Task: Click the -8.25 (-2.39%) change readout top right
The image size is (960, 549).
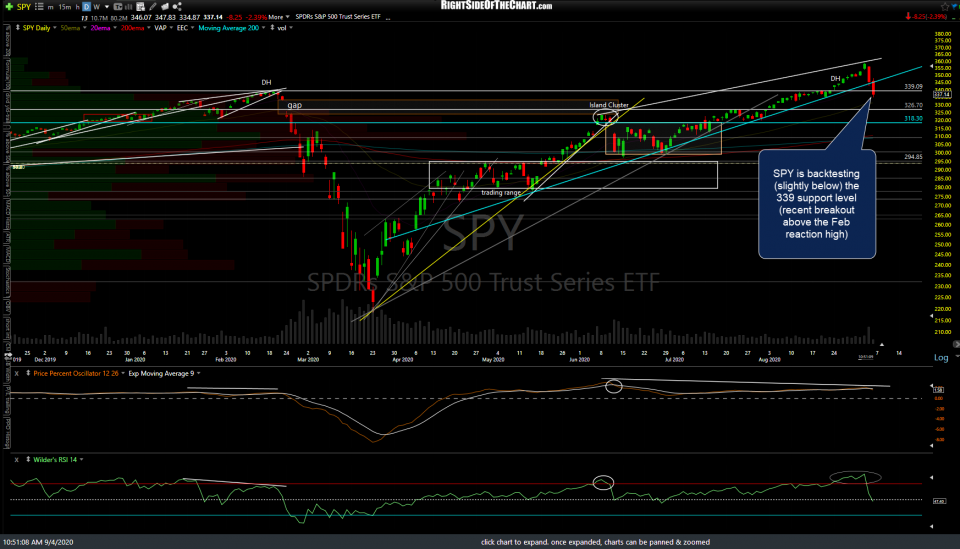Action: pyautogui.click(x=926, y=17)
